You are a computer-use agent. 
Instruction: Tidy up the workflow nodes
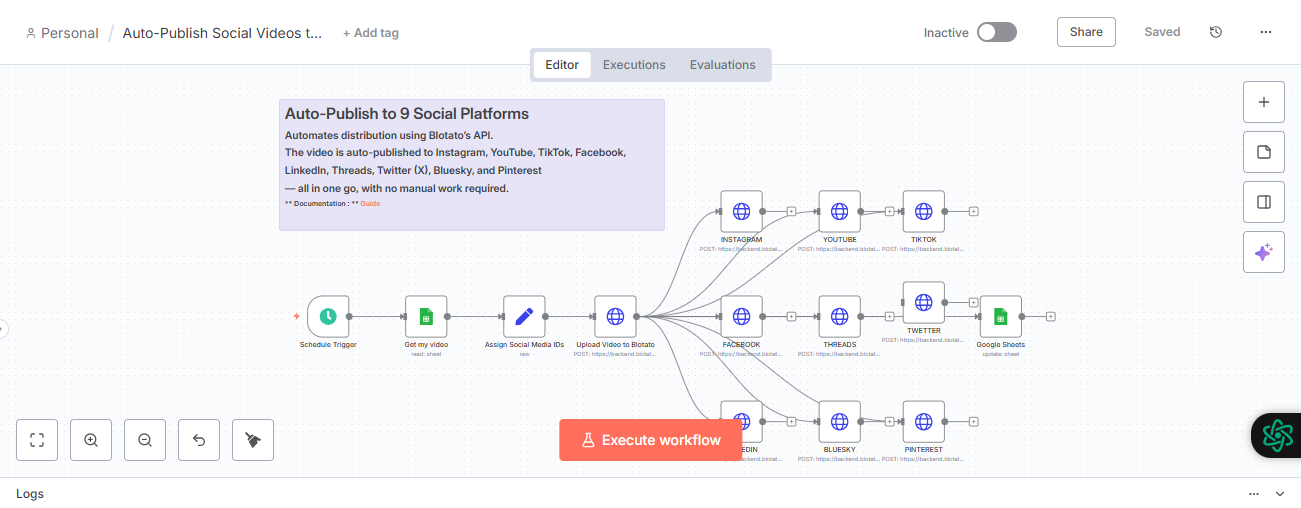click(253, 440)
